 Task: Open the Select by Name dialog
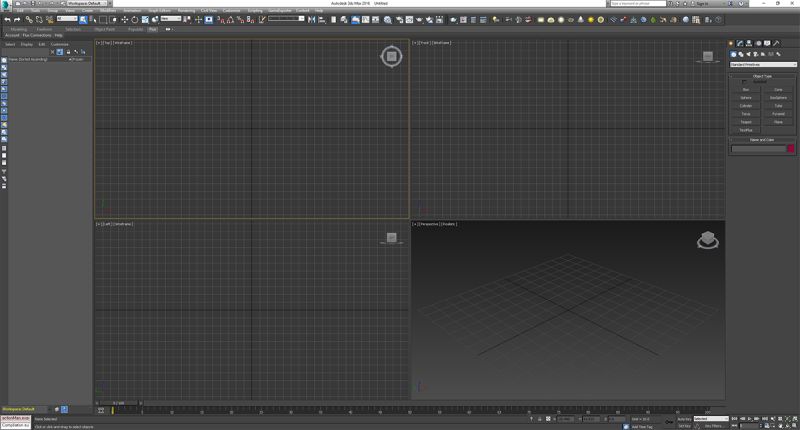point(92,20)
